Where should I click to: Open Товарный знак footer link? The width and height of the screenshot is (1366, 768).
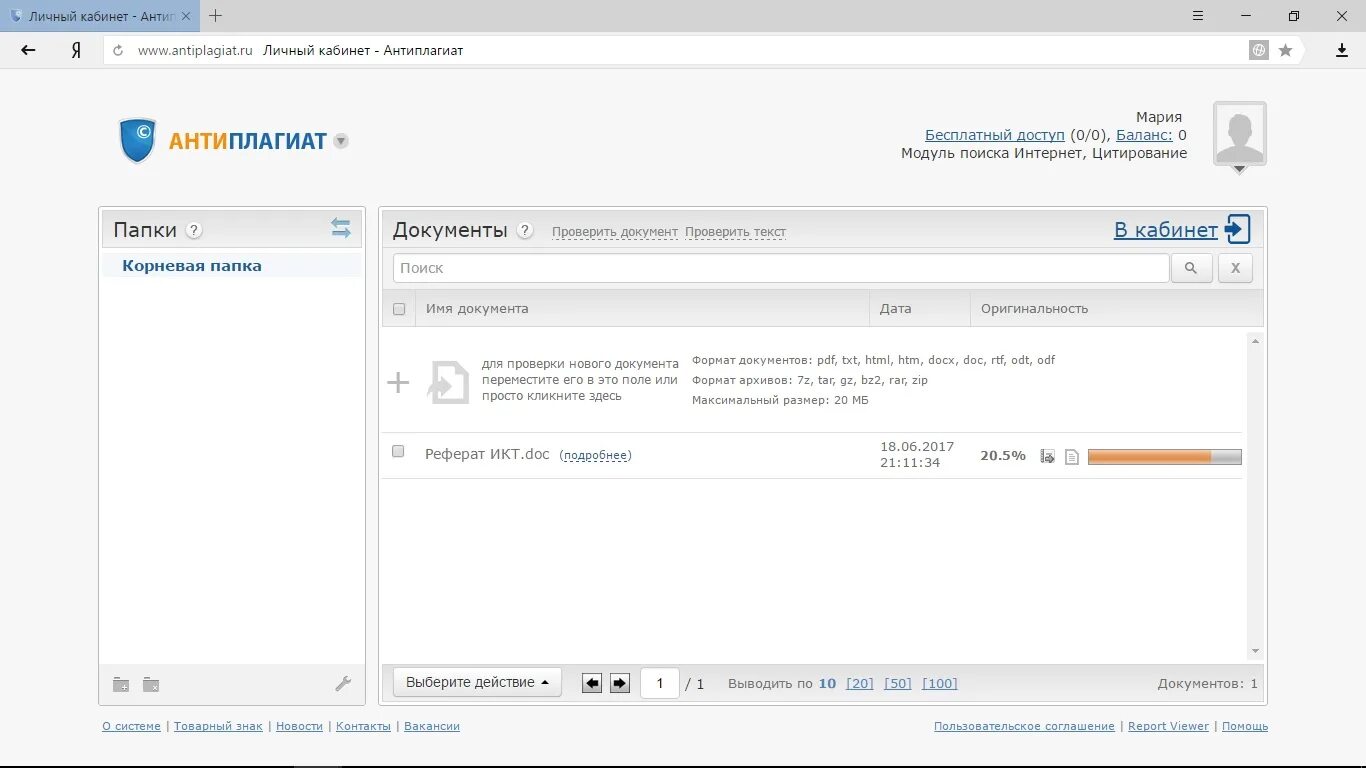[218, 726]
